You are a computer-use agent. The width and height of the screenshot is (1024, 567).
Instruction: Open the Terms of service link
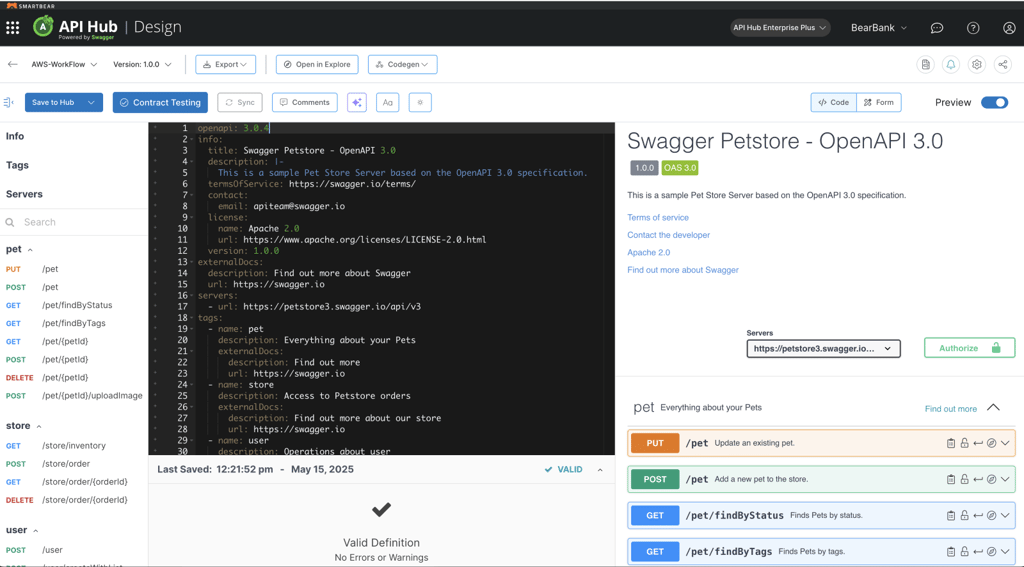[658, 218]
